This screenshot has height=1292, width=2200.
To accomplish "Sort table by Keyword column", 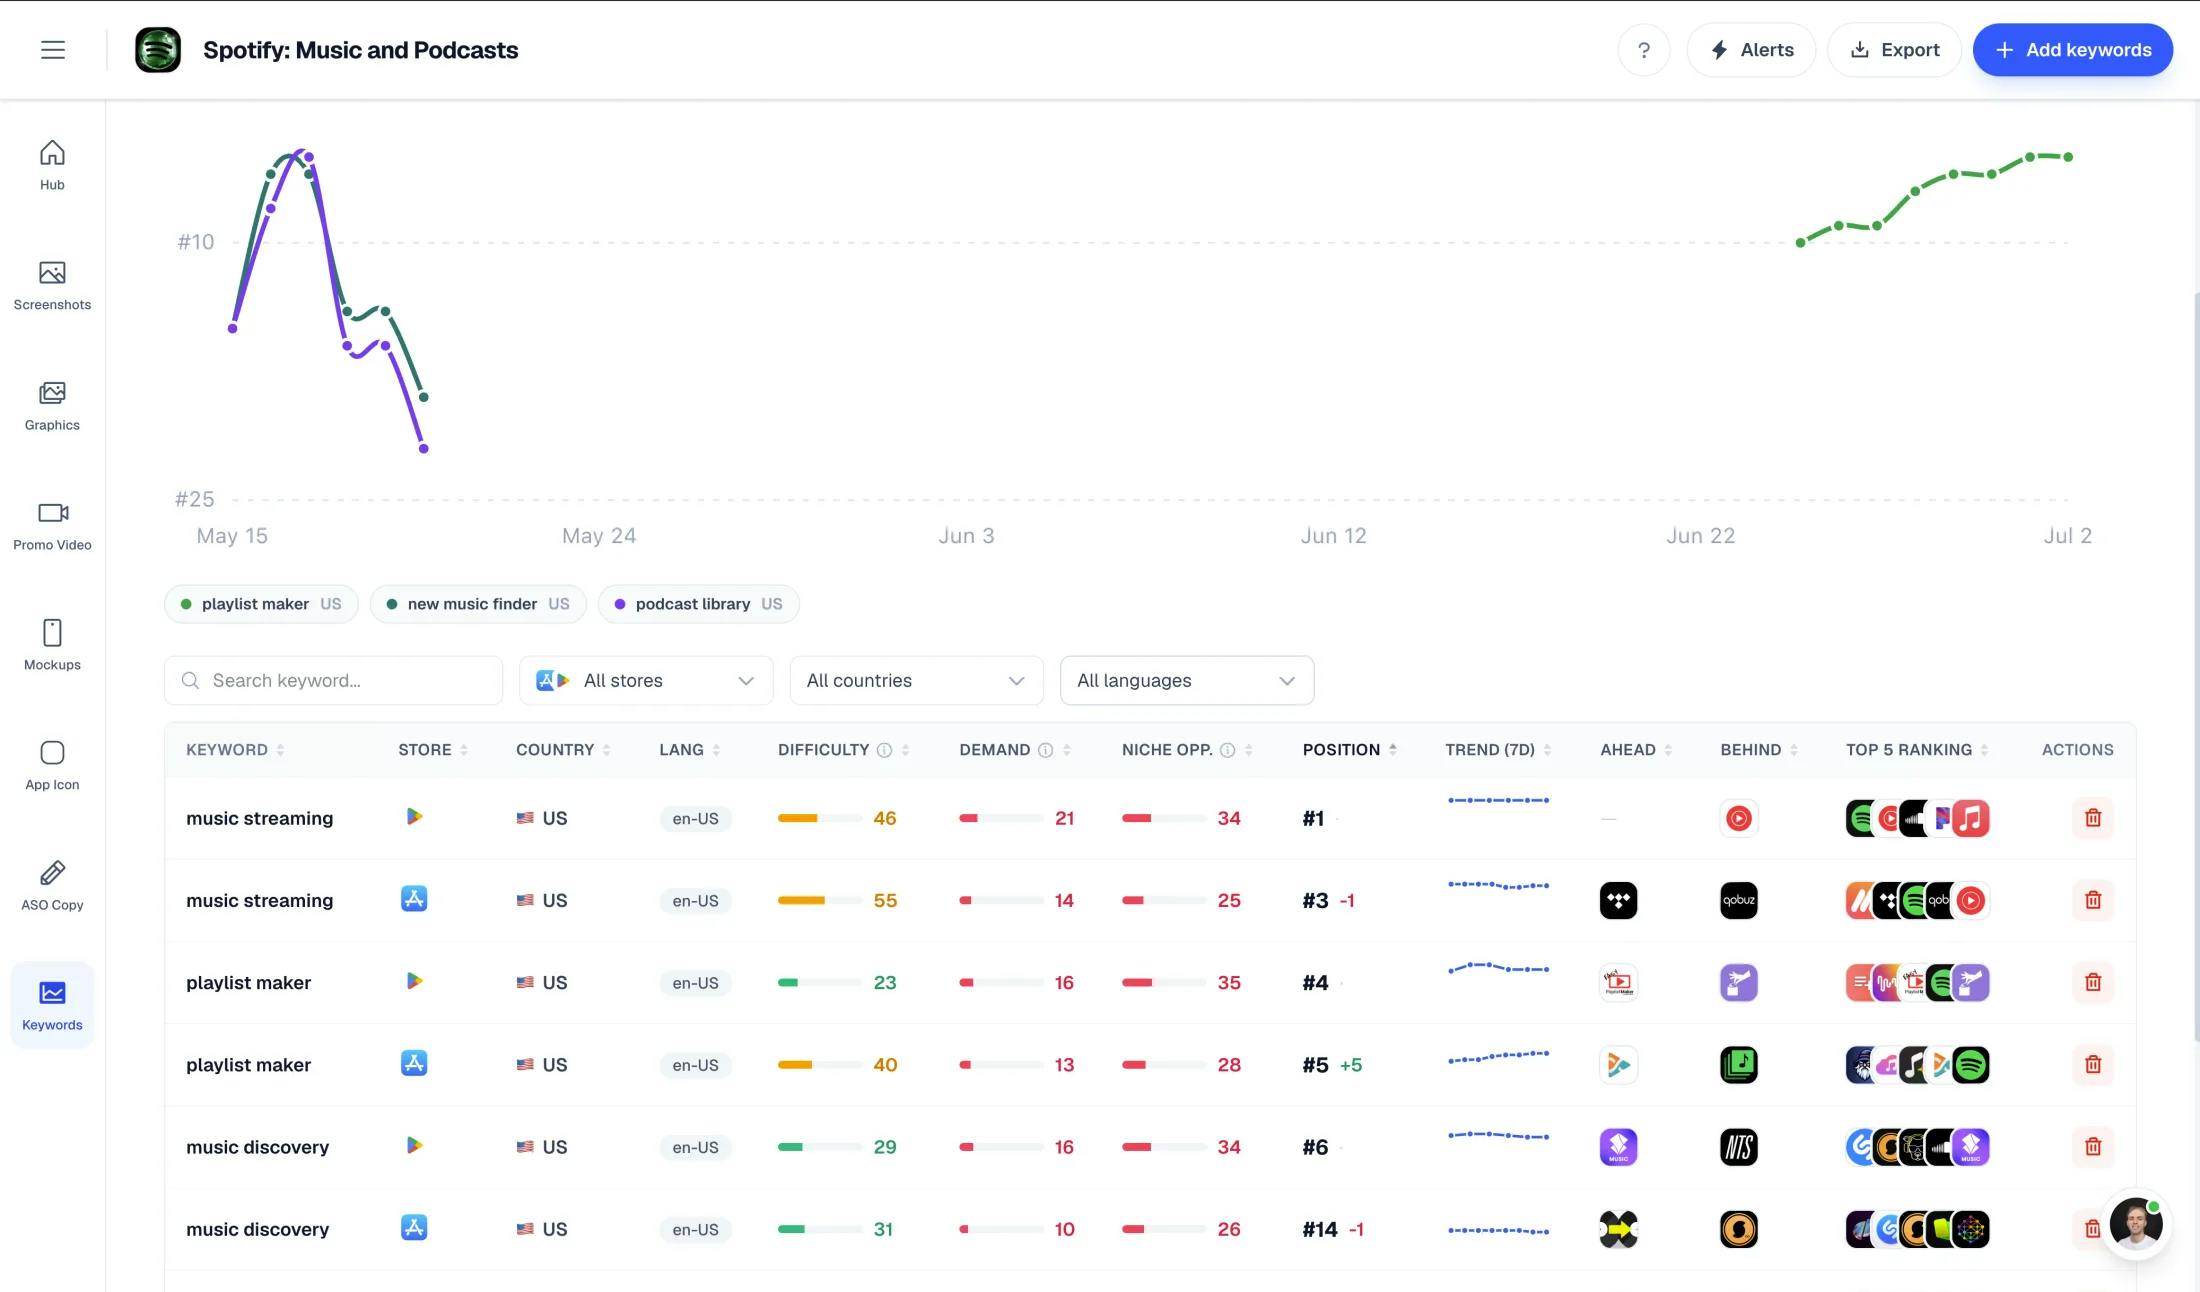I will 235,750.
